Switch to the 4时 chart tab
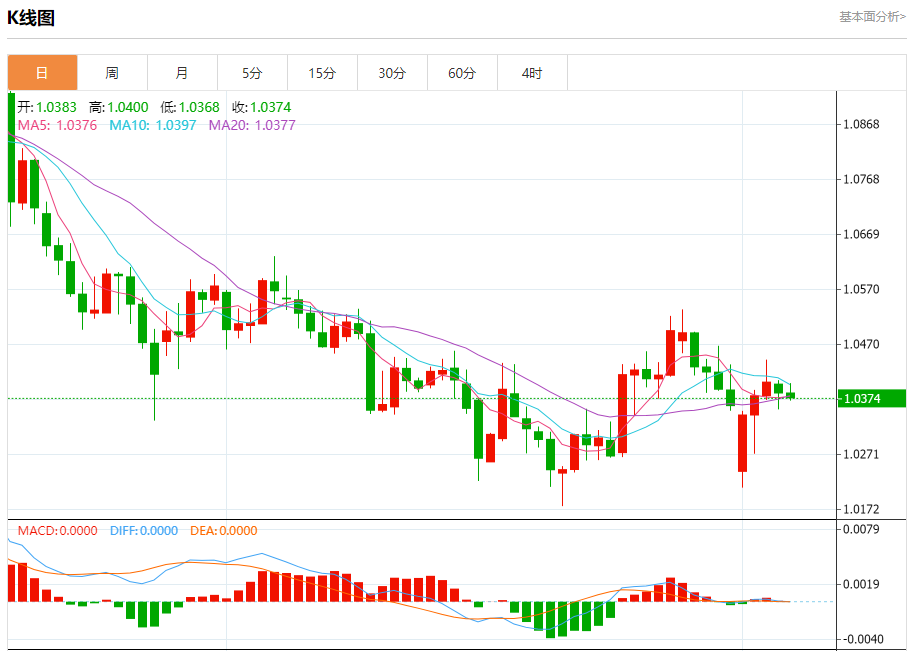Image resolution: width=910 pixels, height=651 pixels. 532,73
